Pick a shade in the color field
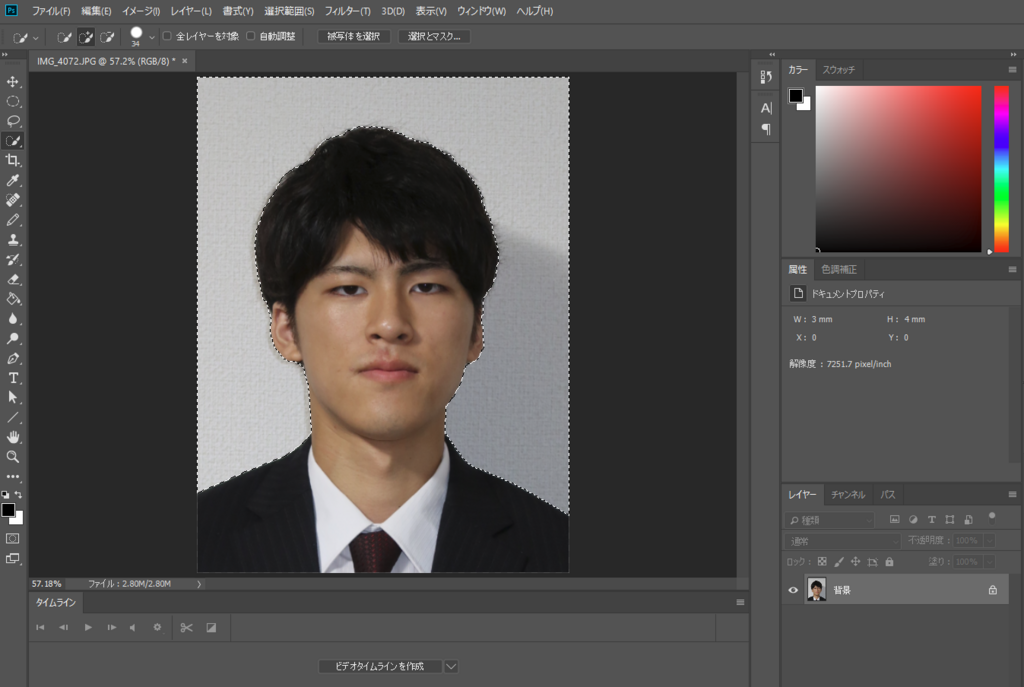 [x=898, y=168]
